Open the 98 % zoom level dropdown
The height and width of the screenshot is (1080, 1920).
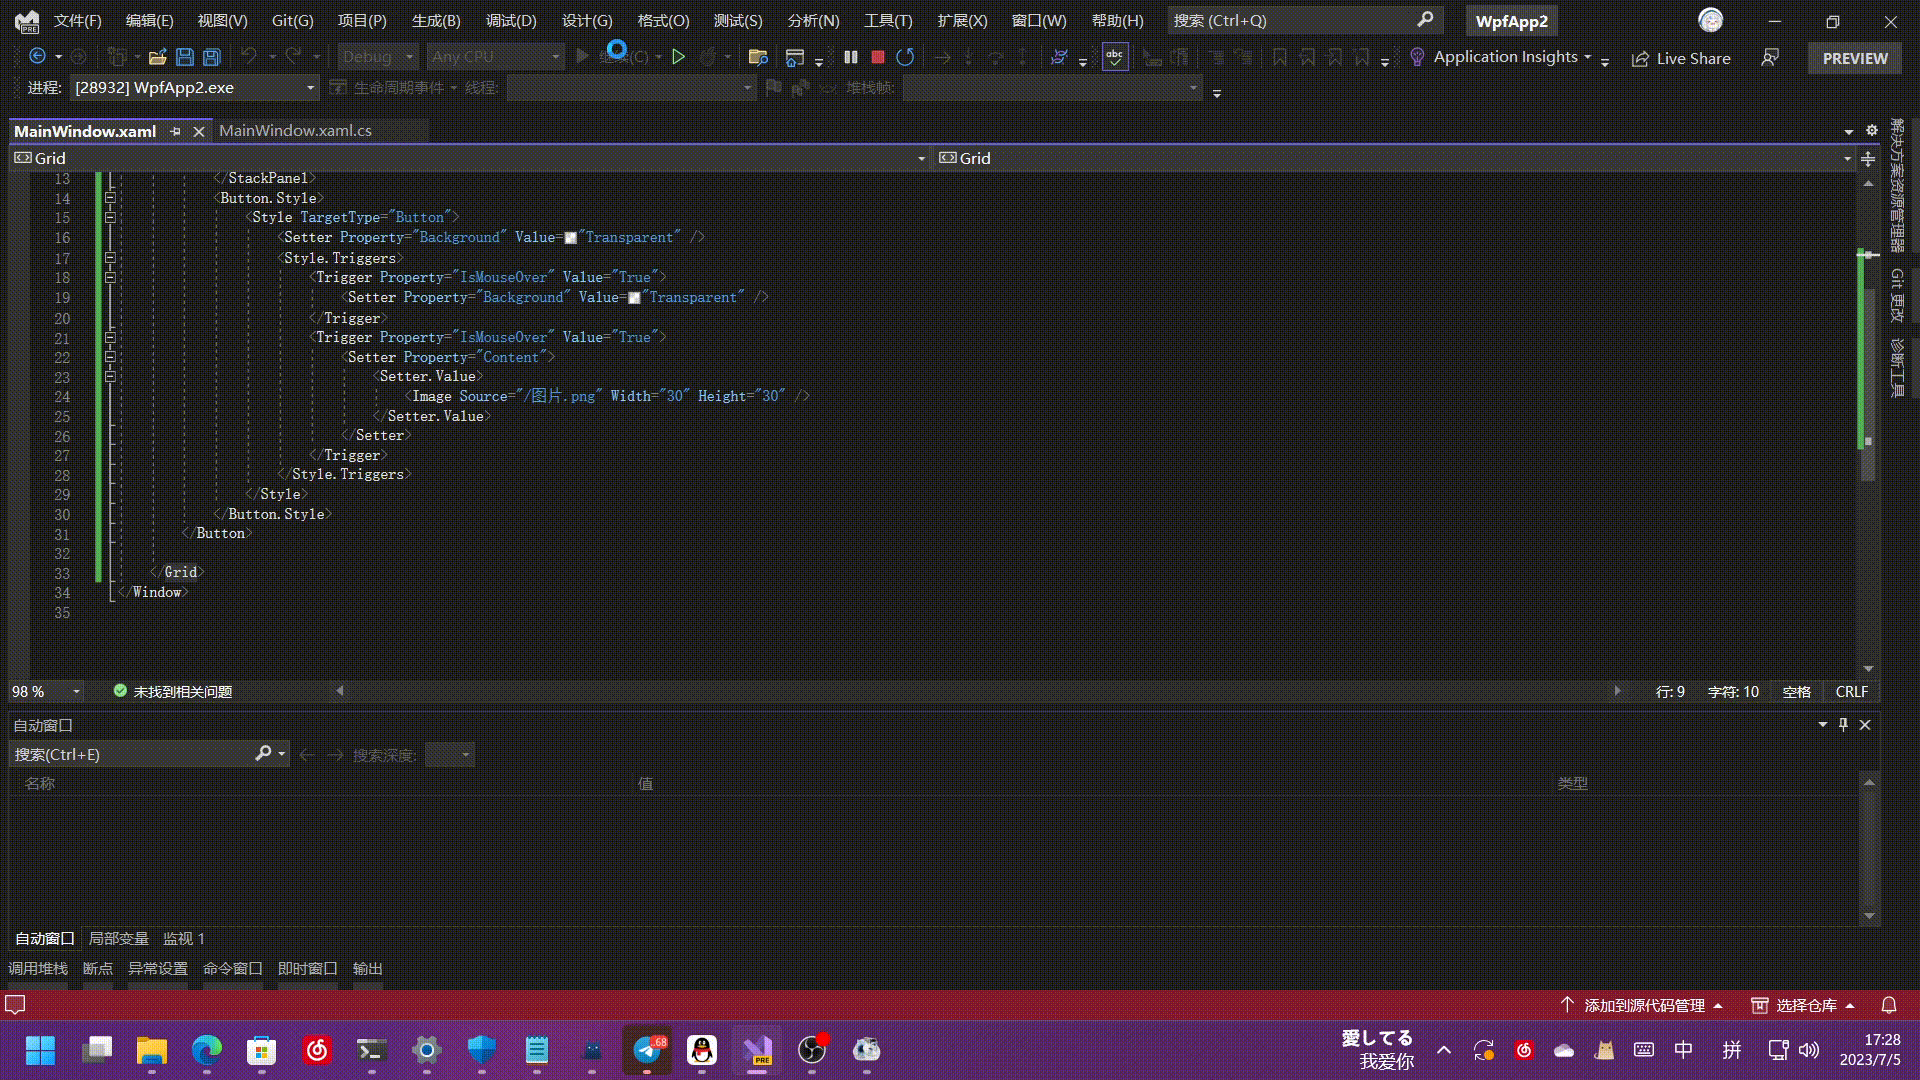(x=76, y=691)
